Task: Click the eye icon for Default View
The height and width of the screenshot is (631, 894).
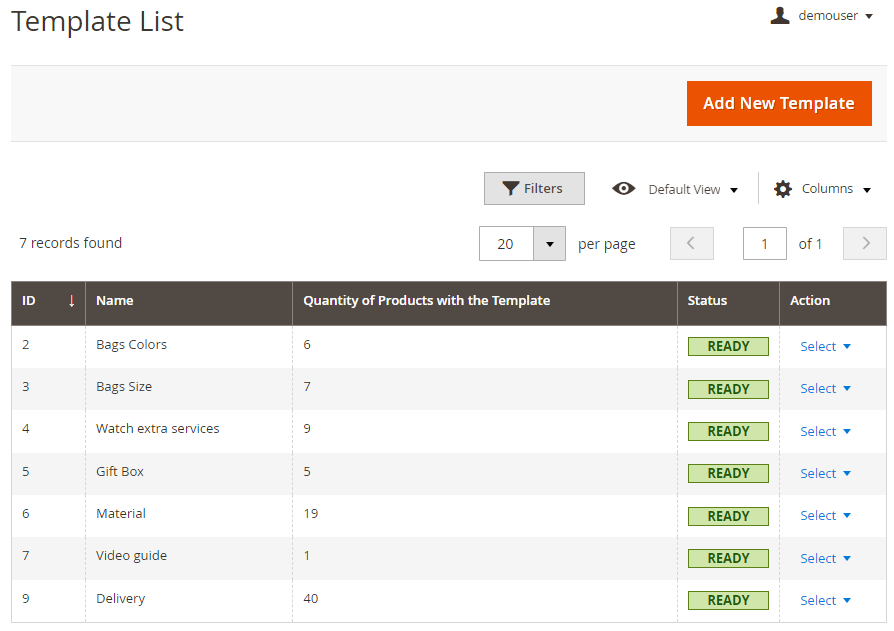Action: (623, 189)
